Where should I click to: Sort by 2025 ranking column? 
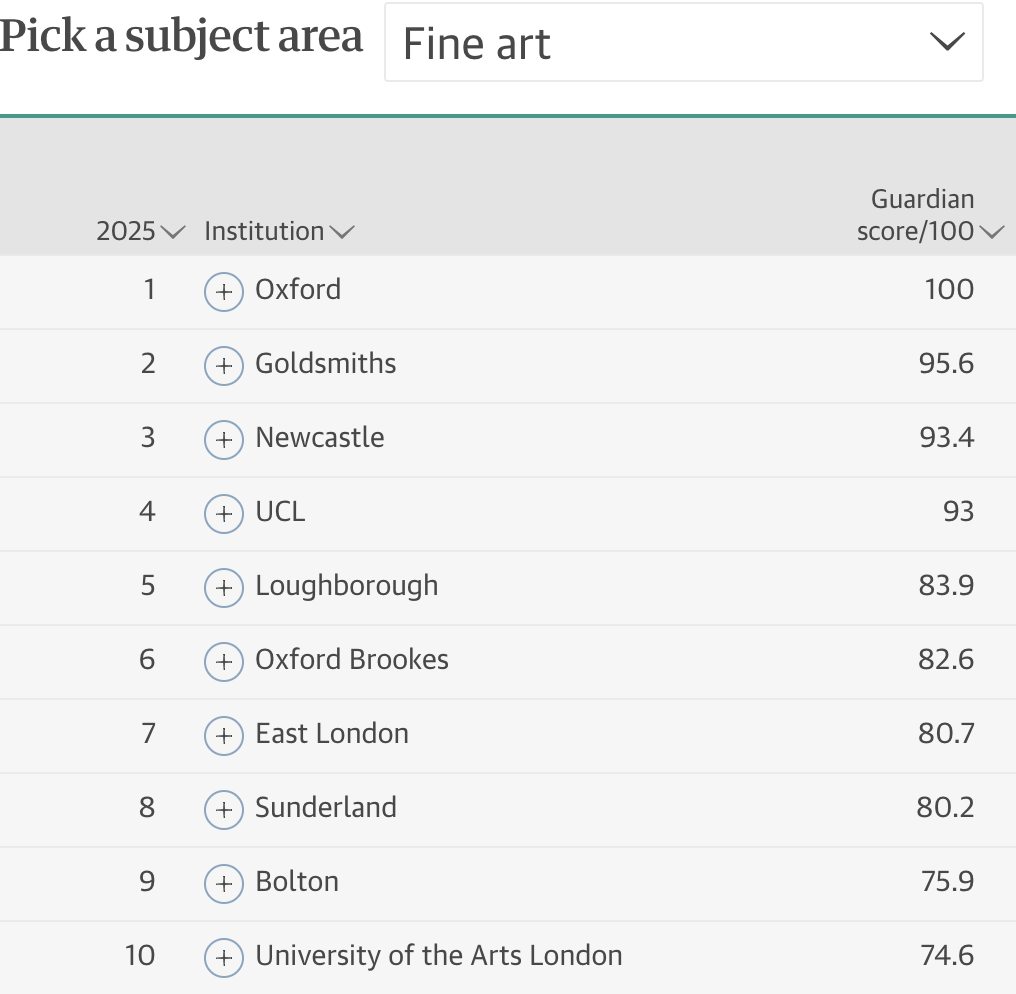tap(141, 231)
